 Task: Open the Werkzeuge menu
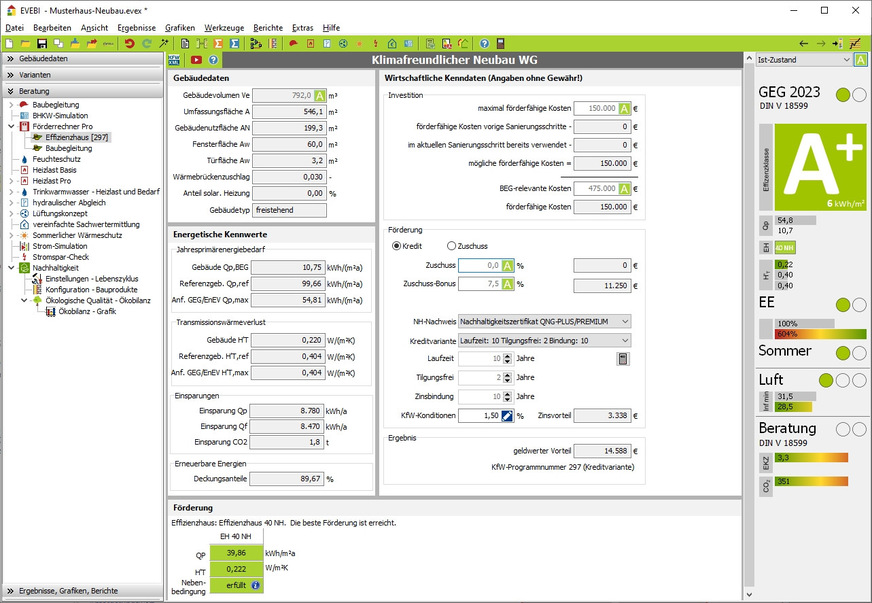[223, 27]
